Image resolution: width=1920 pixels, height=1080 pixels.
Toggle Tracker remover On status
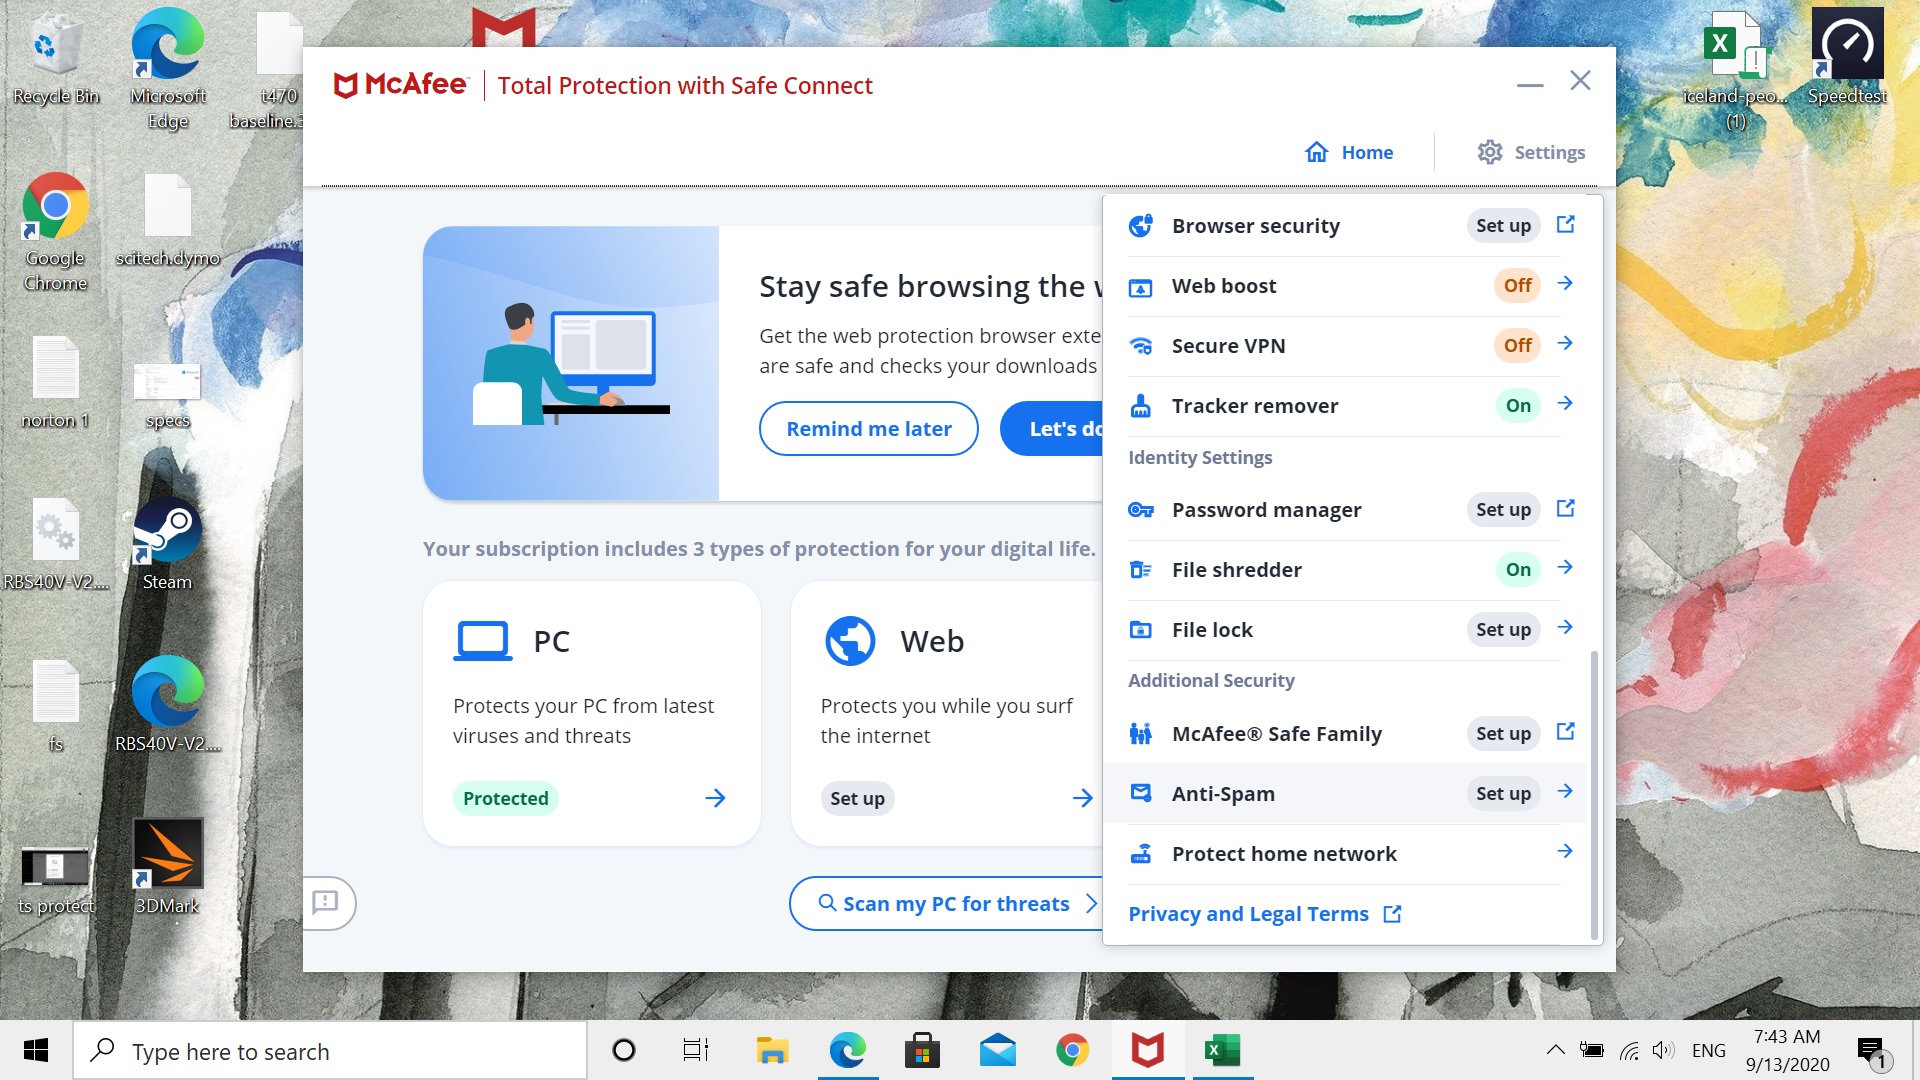pos(1518,406)
